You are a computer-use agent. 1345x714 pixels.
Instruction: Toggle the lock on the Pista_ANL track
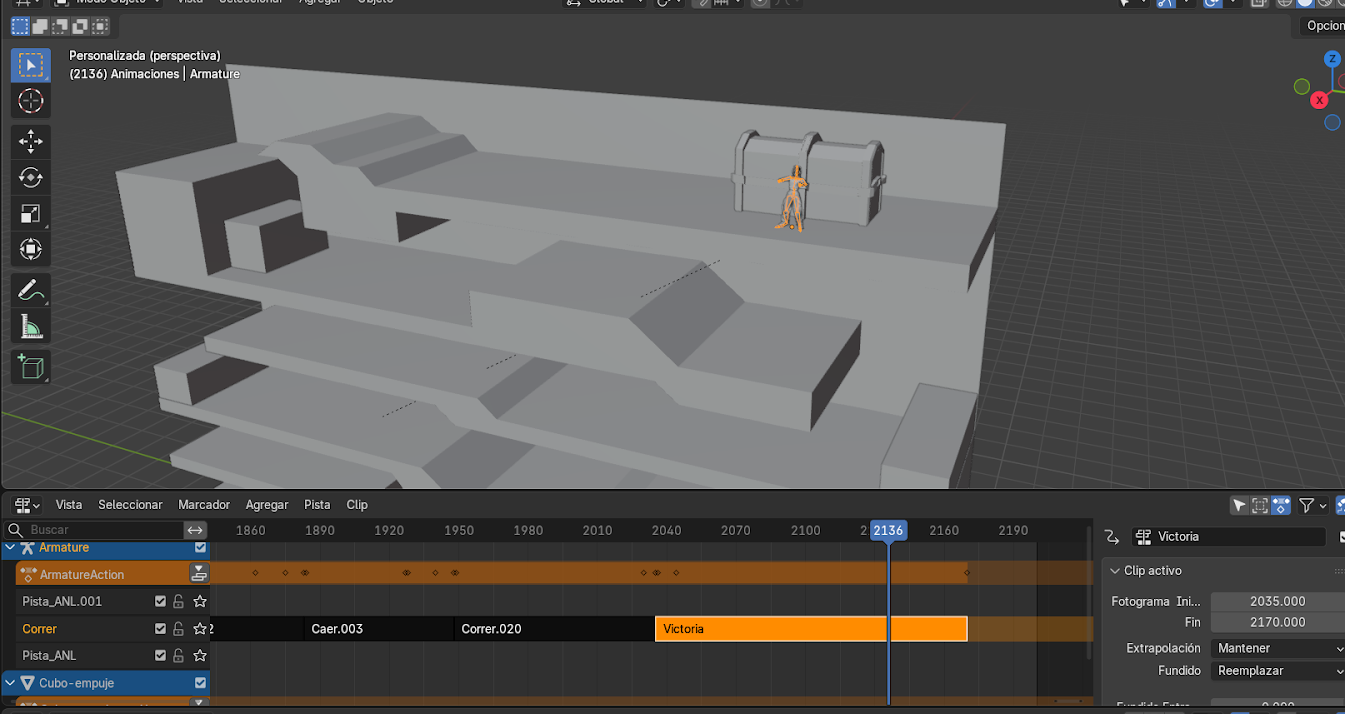178,656
